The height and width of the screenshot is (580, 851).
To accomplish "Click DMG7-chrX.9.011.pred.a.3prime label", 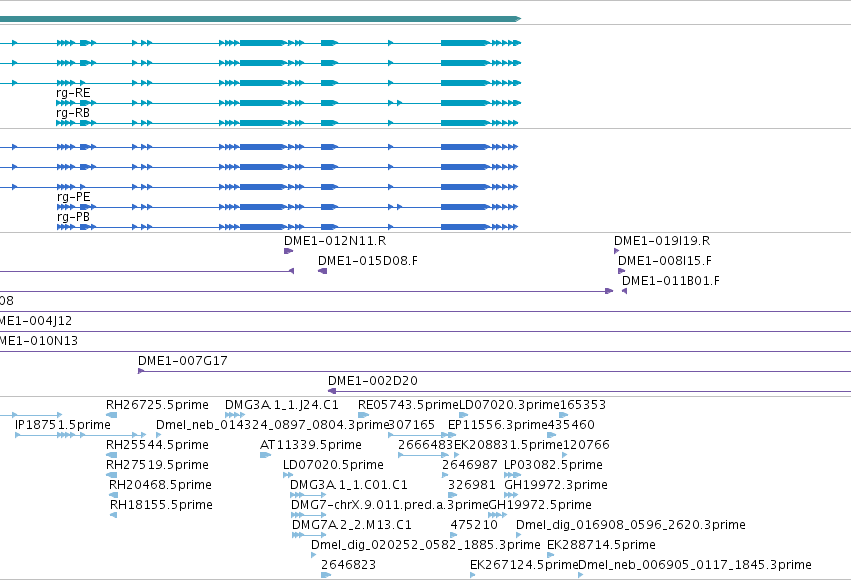I will pyautogui.click(x=390, y=506).
